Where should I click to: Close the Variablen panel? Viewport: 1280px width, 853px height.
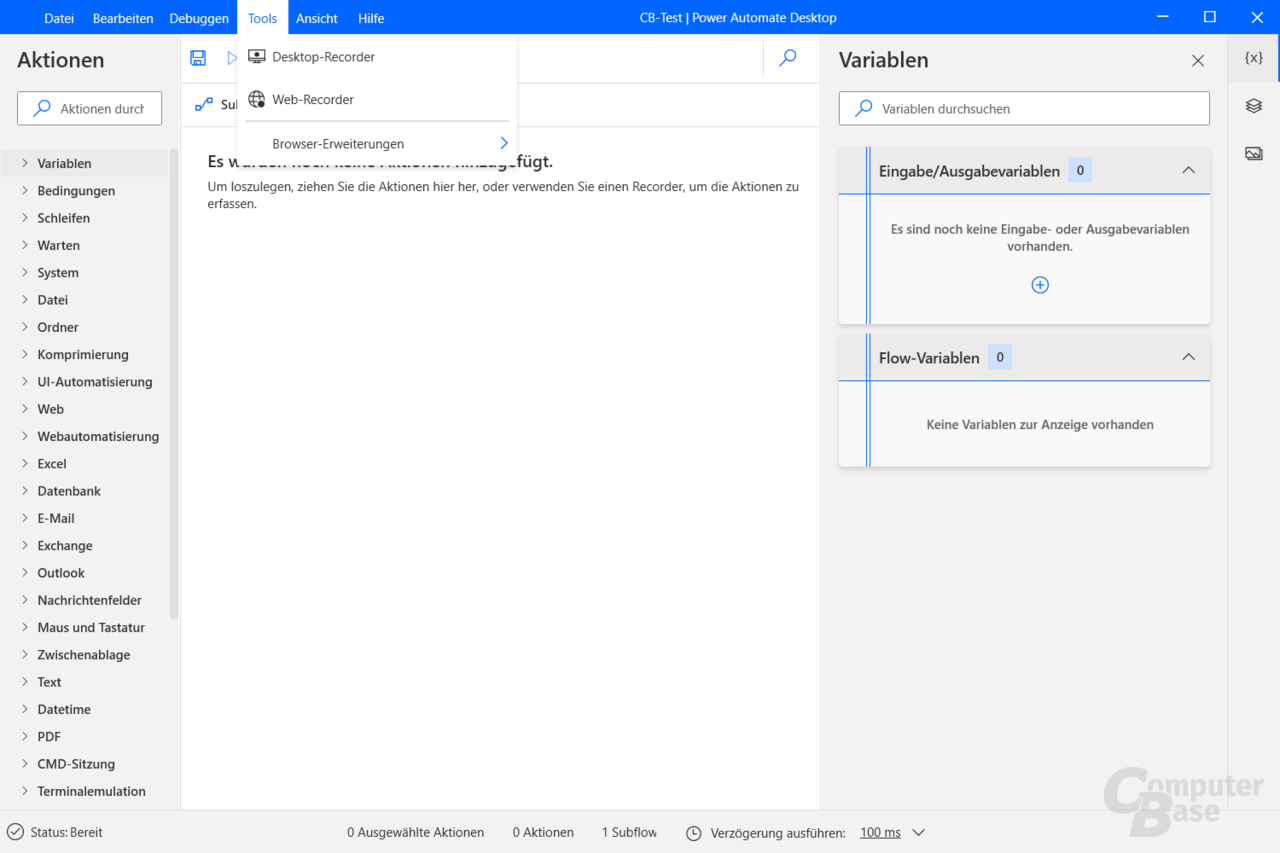1197,60
